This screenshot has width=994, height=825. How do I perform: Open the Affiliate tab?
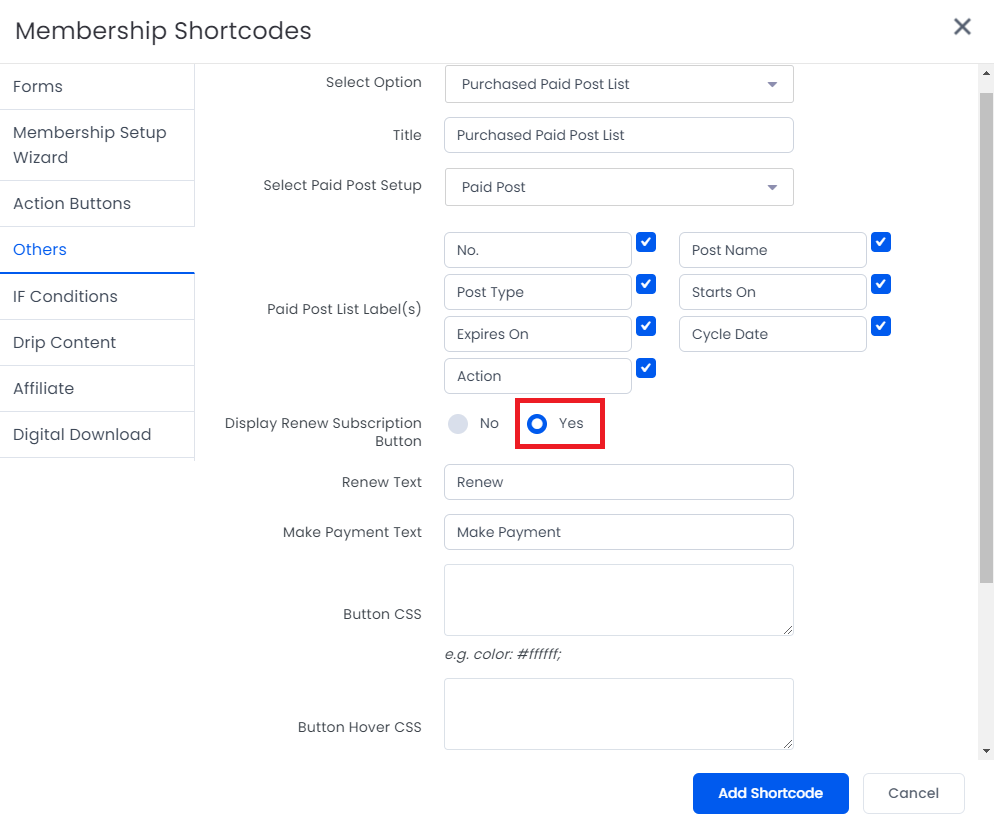point(97,389)
